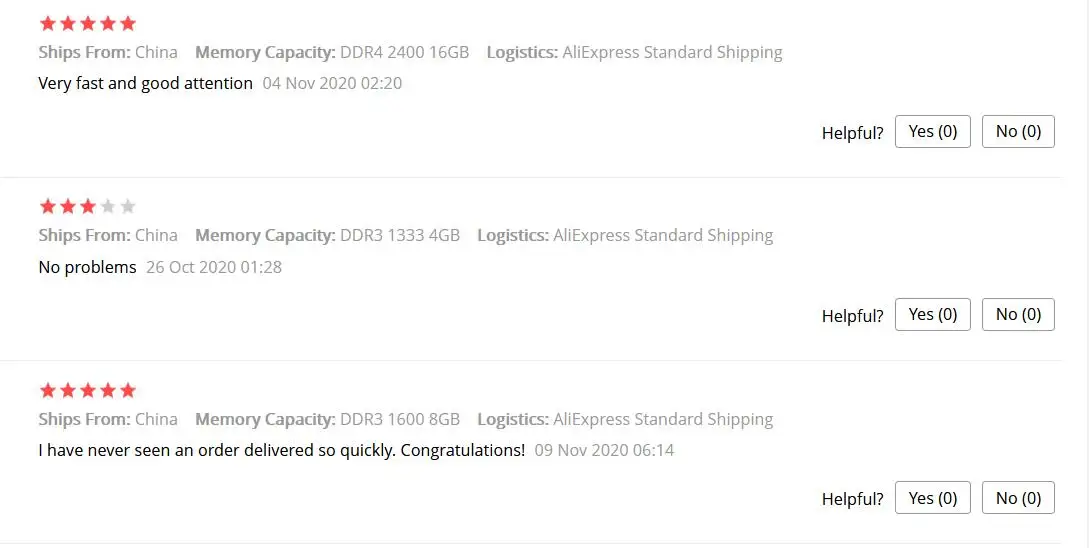Click the "No problems" review text
This screenshot has height=548, width=1089.
87,267
